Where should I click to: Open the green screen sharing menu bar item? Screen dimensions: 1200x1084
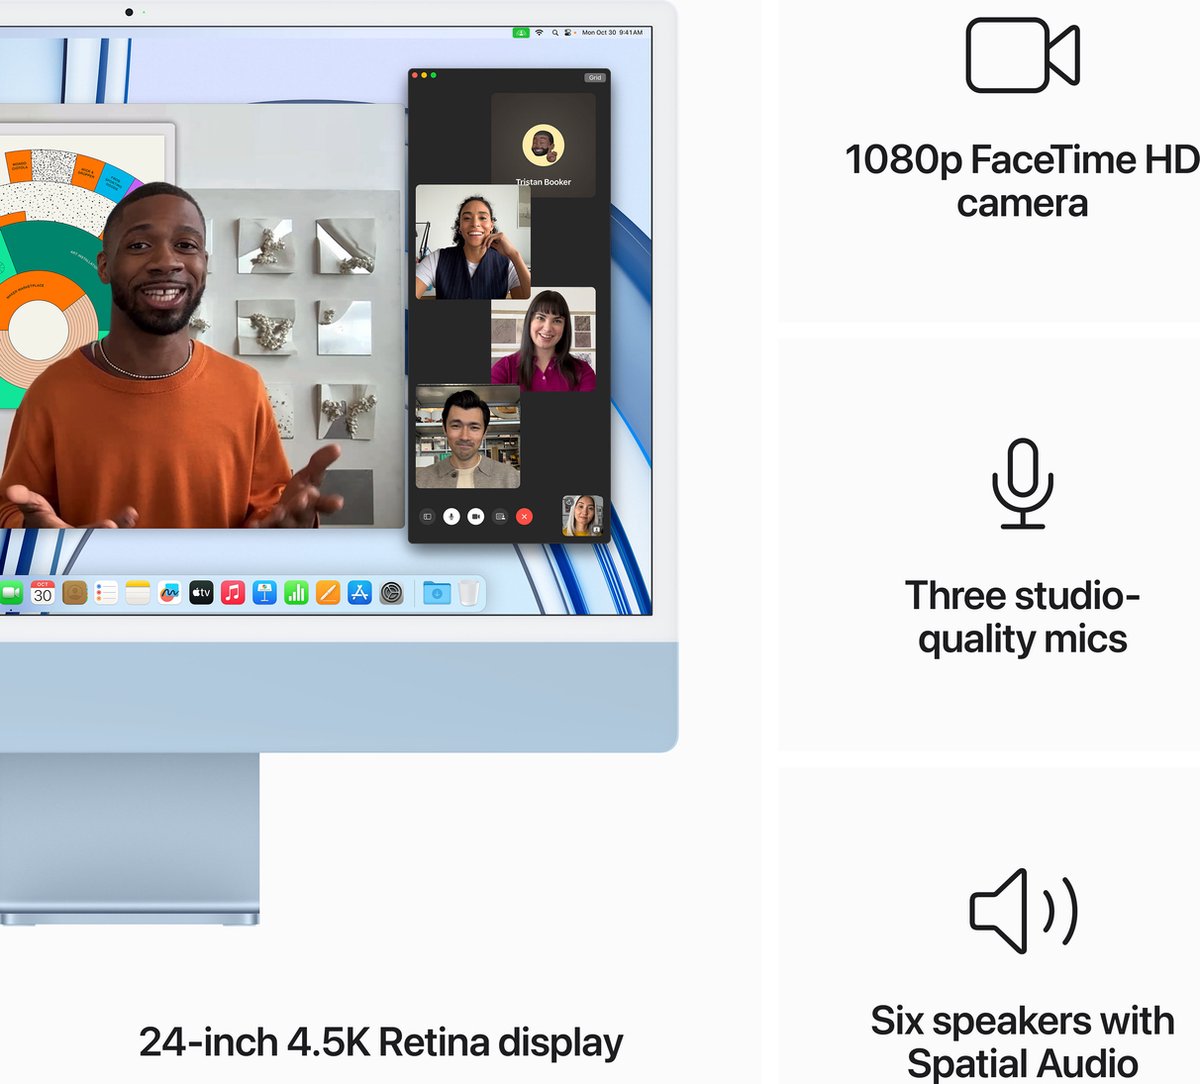coord(522,31)
